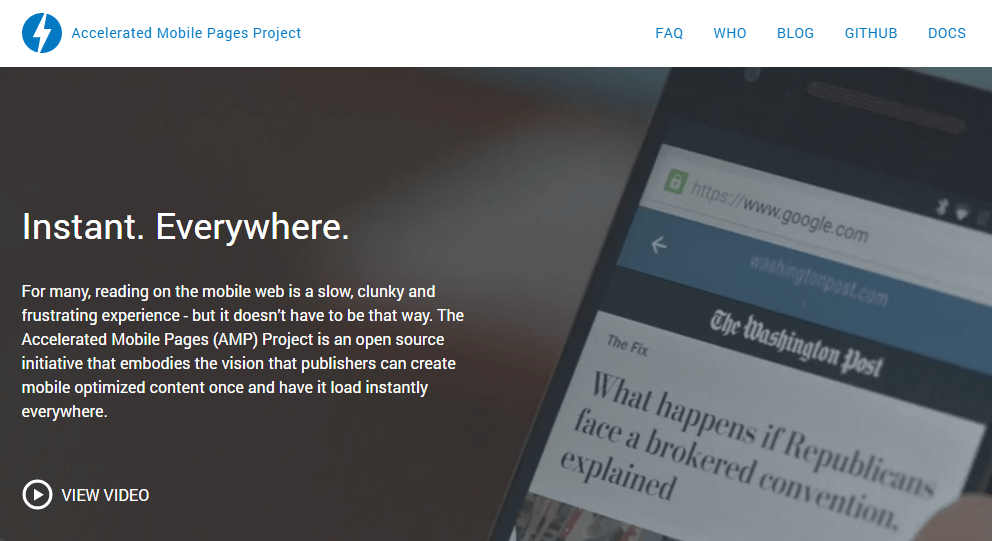Click the AMP lightning bolt logo
This screenshot has width=992, height=541.
click(x=42, y=33)
